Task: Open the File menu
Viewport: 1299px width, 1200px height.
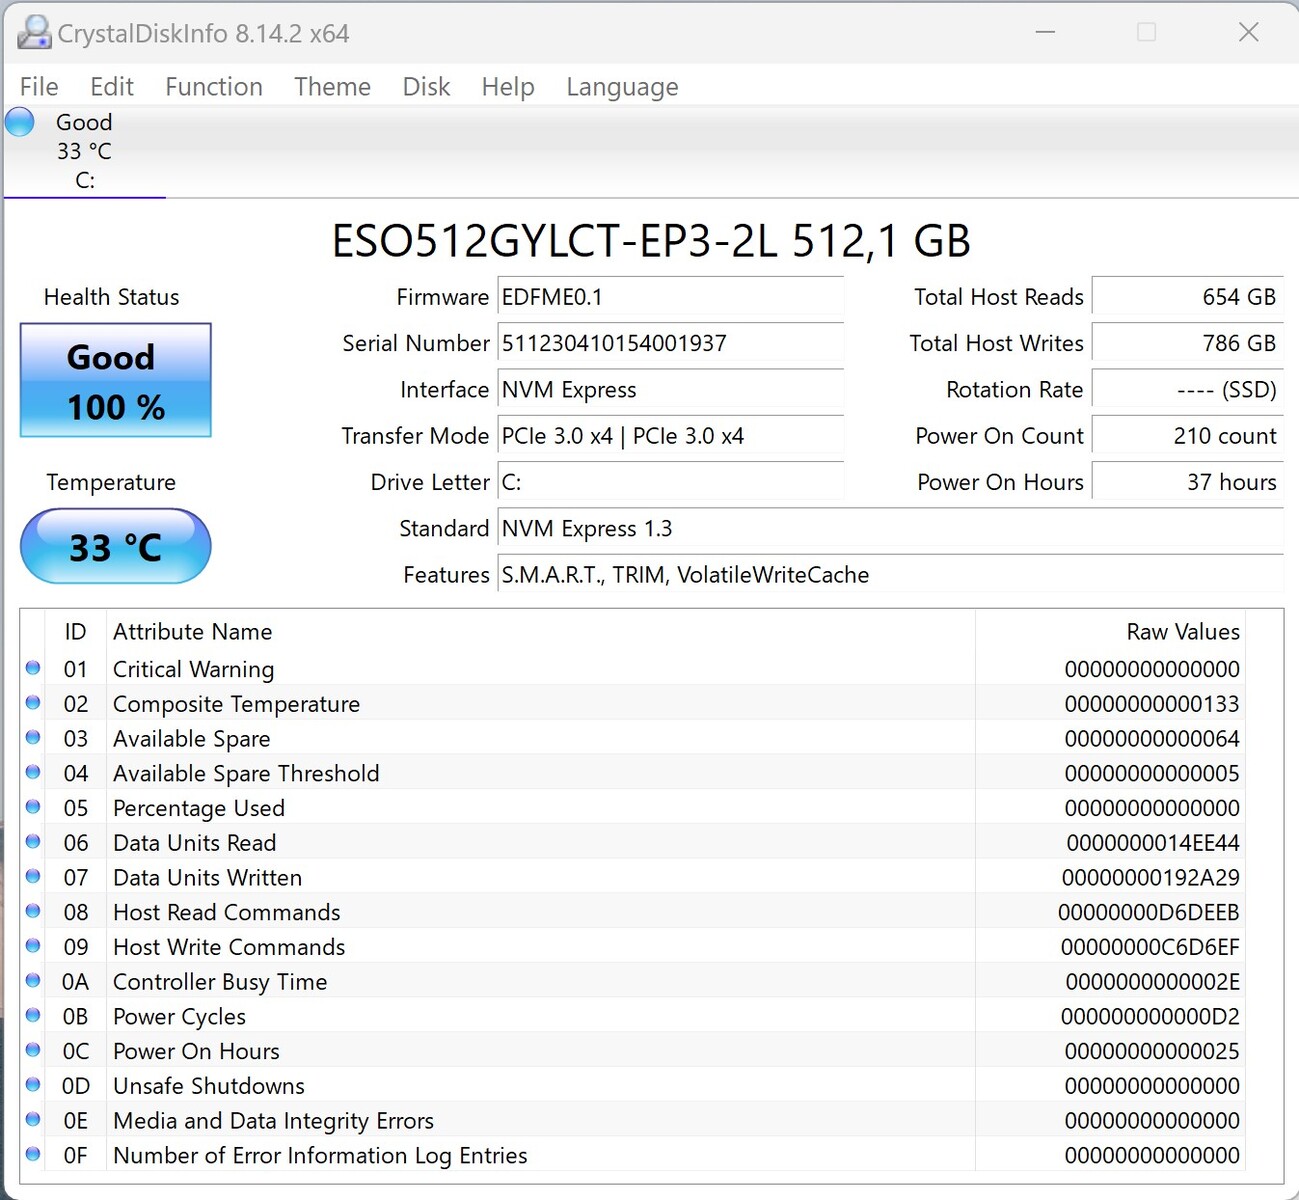Action: pyautogui.click(x=39, y=87)
